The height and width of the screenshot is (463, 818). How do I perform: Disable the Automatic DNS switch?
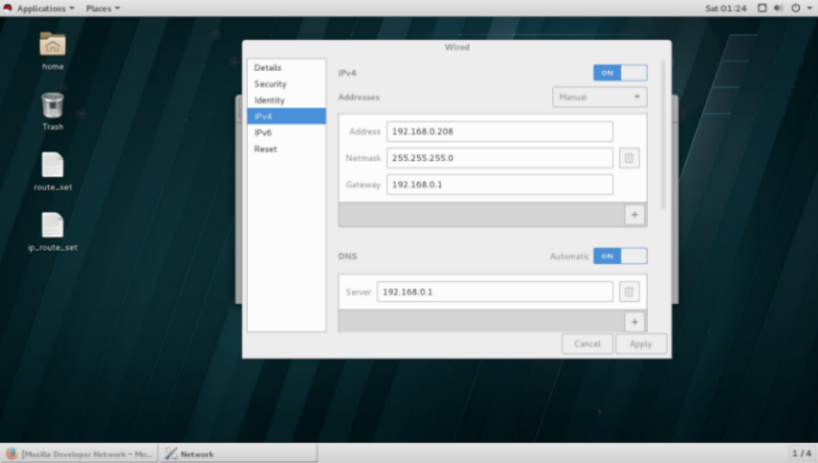pyautogui.click(x=620, y=256)
